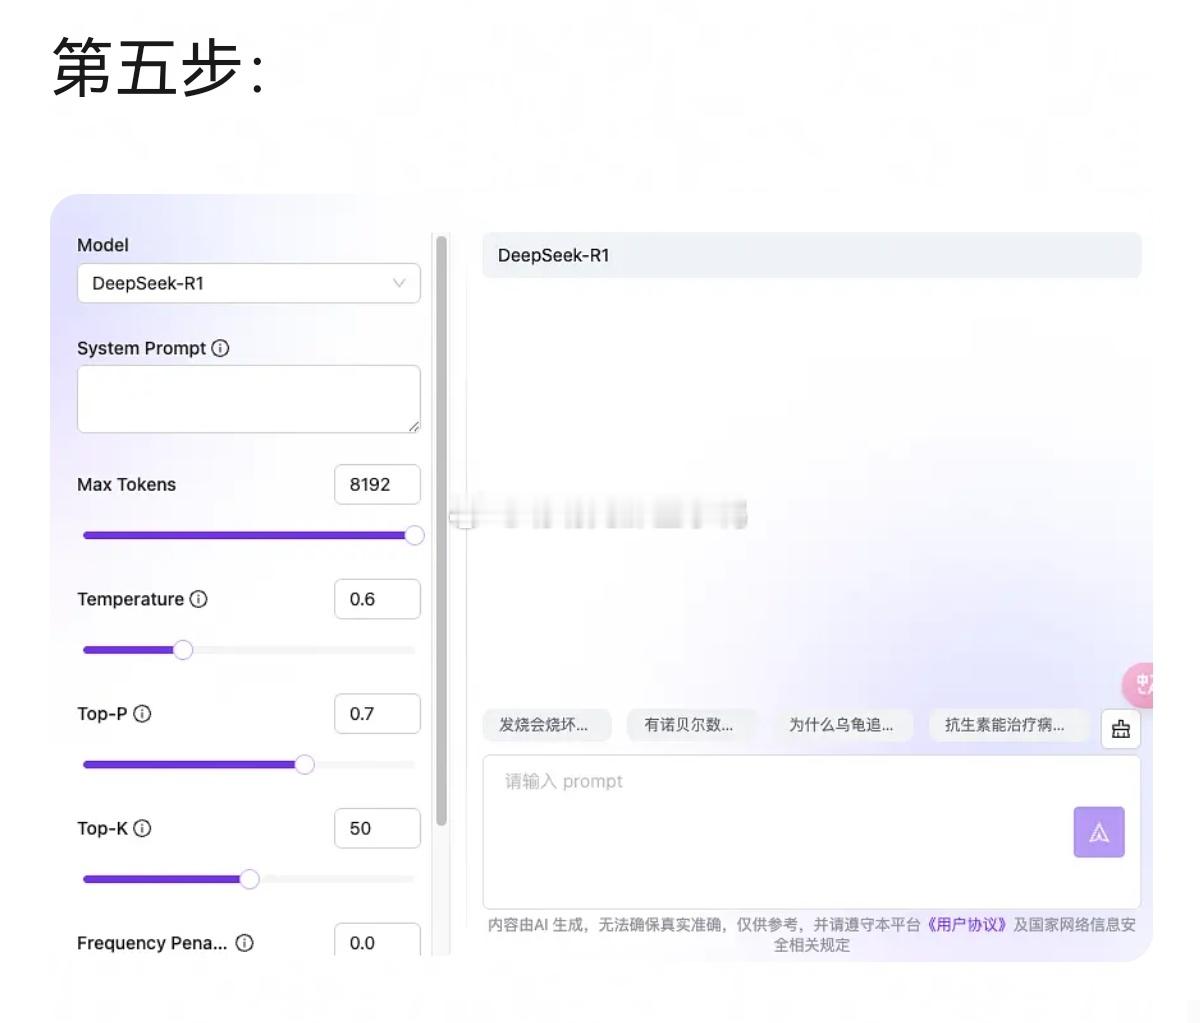Click the System Prompt label

(x=141, y=348)
